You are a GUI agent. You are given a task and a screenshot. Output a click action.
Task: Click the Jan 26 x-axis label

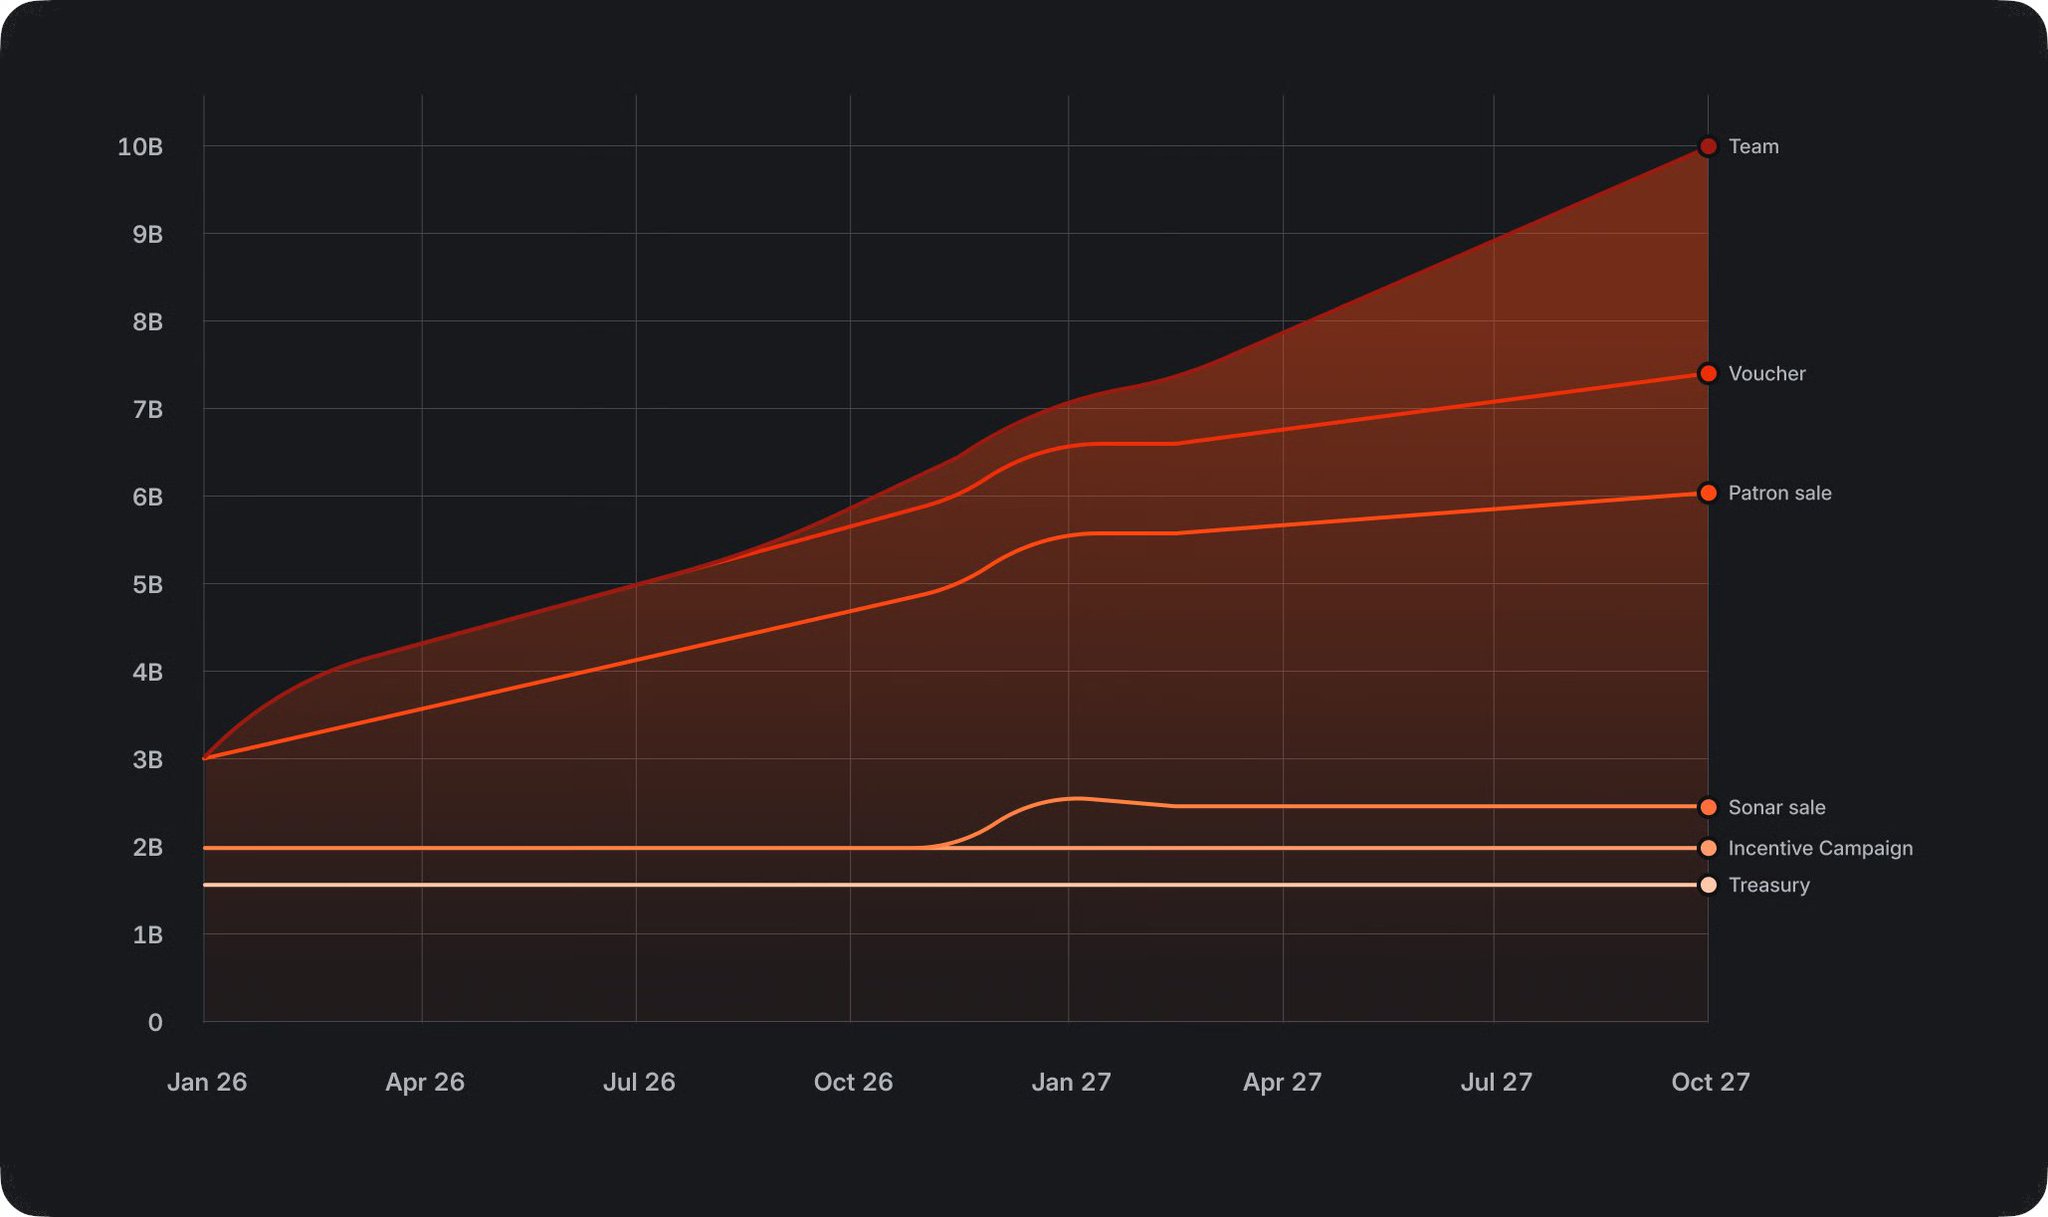click(207, 1082)
